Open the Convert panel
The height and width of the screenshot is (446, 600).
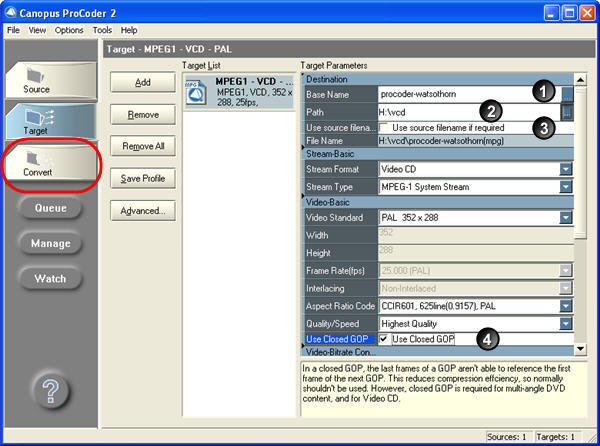[x=51, y=164]
